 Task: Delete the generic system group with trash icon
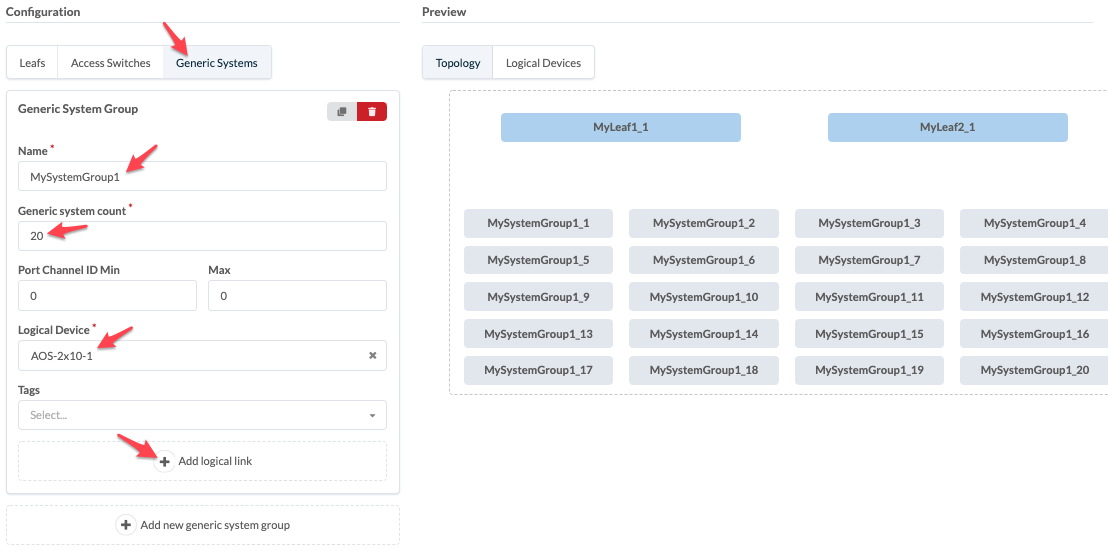(372, 111)
